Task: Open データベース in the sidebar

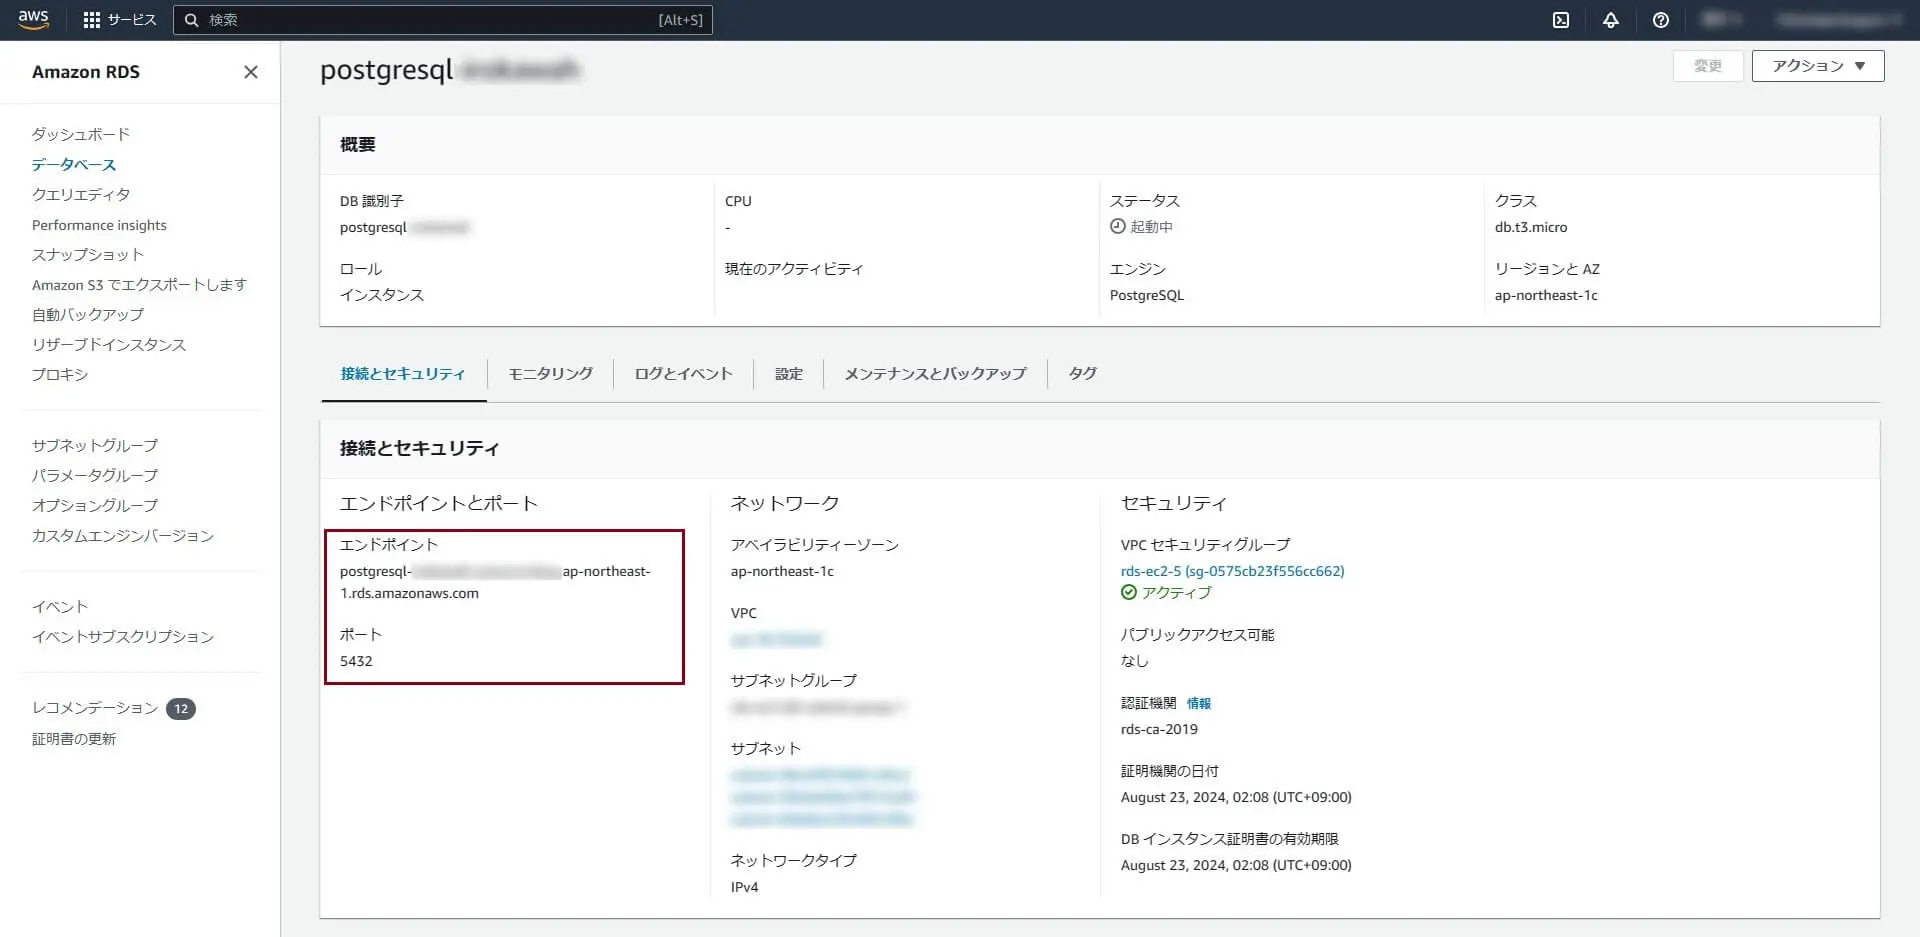Action: click(74, 164)
